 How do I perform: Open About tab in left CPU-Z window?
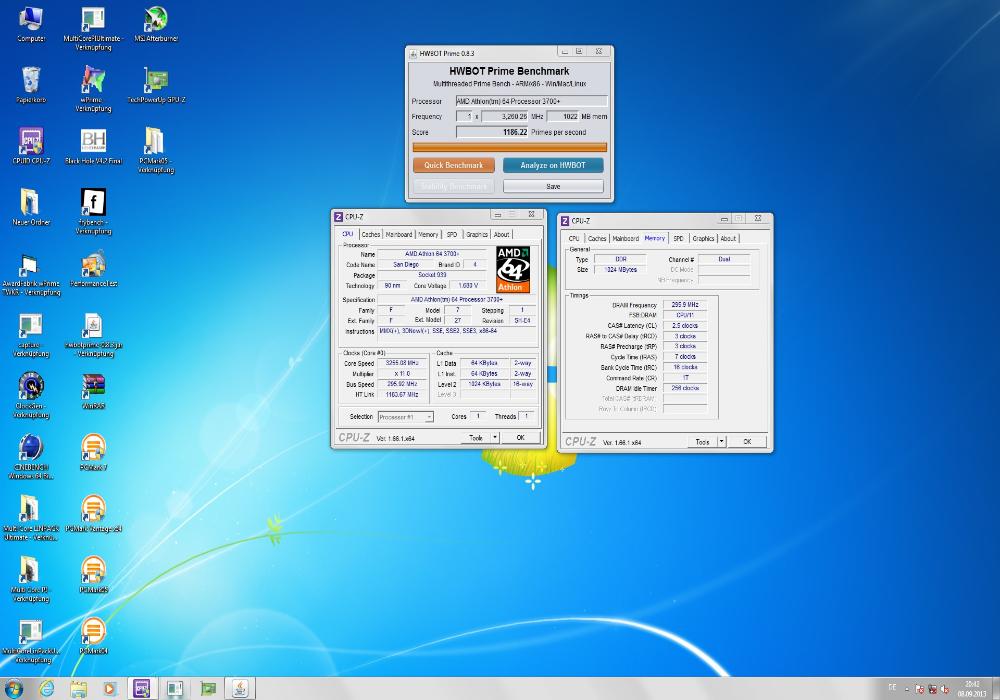tap(502, 235)
